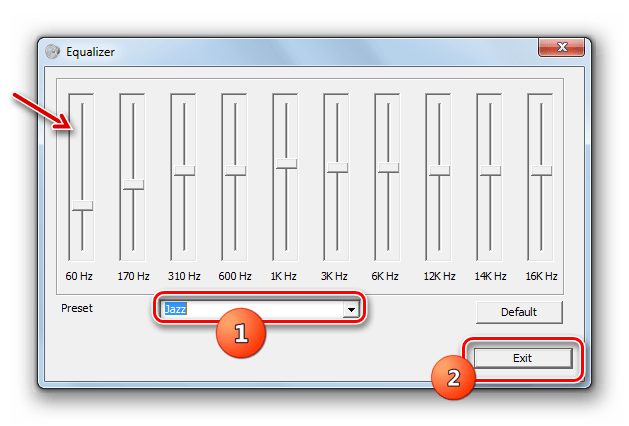The width and height of the screenshot is (629, 426).
Task: Select the 16K Hz band slider thumb
Action: pos(540,170)
